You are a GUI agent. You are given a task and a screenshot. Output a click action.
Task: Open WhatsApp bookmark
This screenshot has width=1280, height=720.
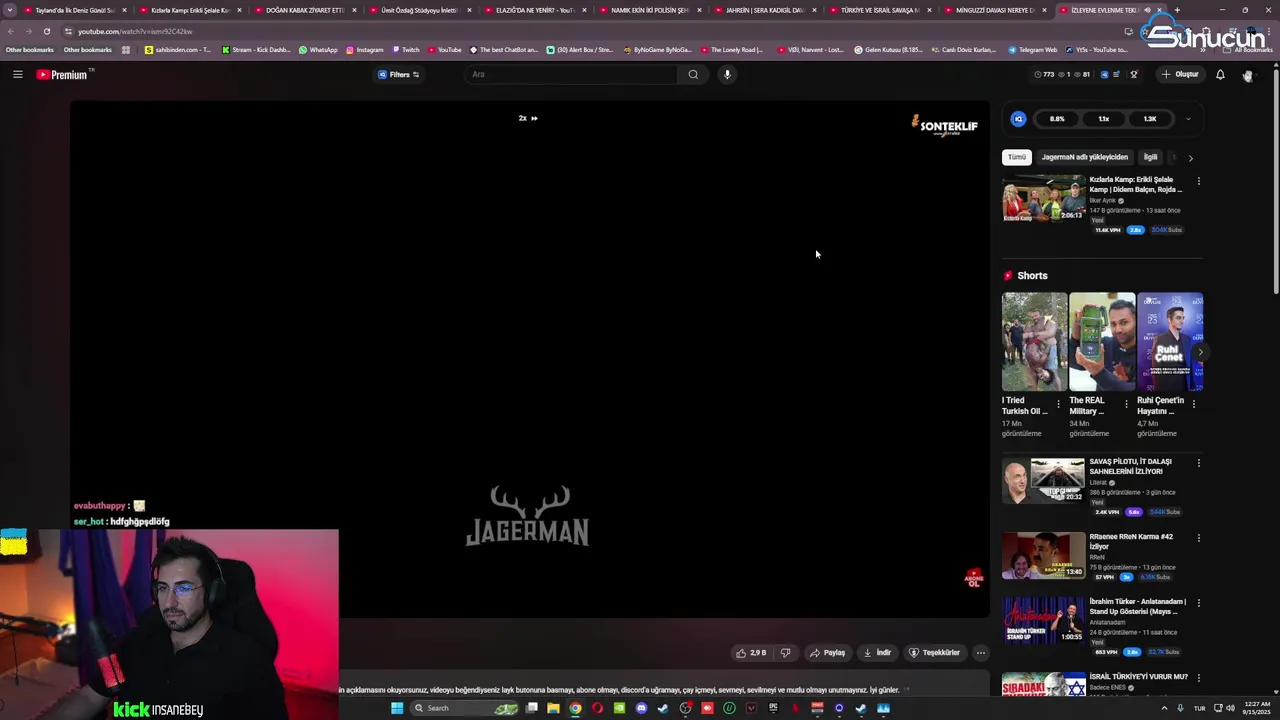pos(318,50)
